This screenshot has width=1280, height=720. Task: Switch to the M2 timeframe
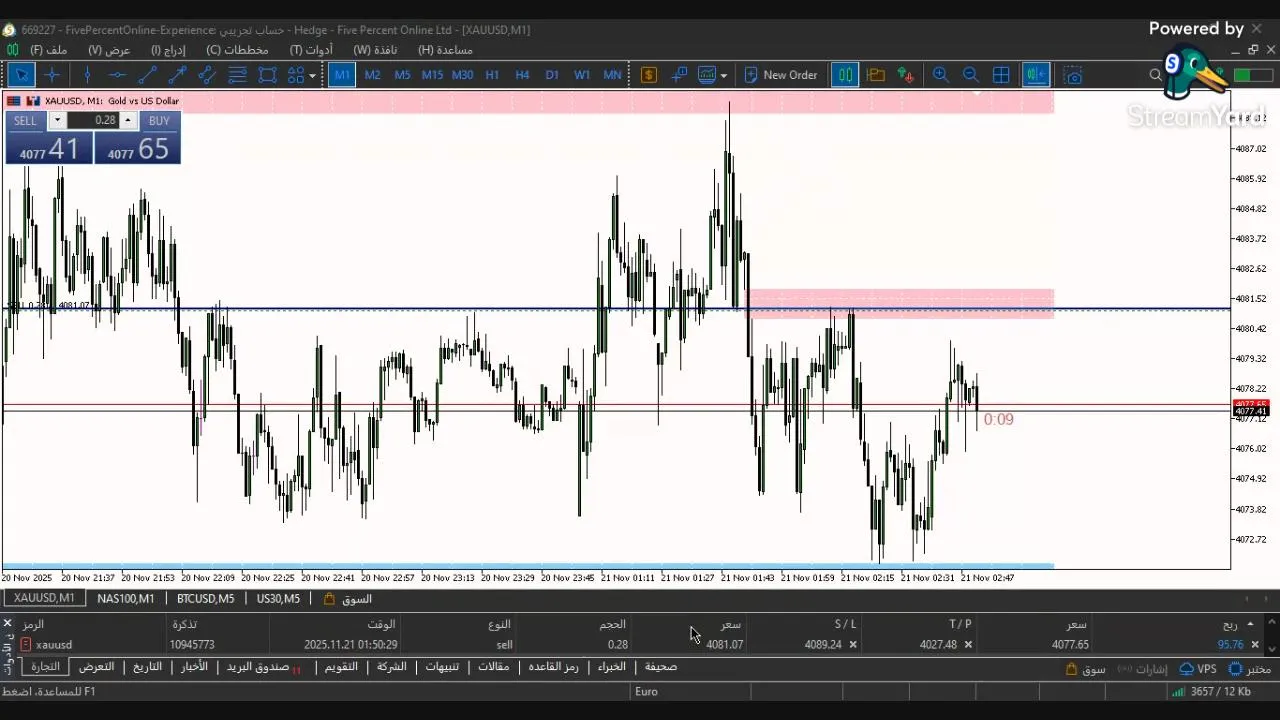tap(372, 75)
